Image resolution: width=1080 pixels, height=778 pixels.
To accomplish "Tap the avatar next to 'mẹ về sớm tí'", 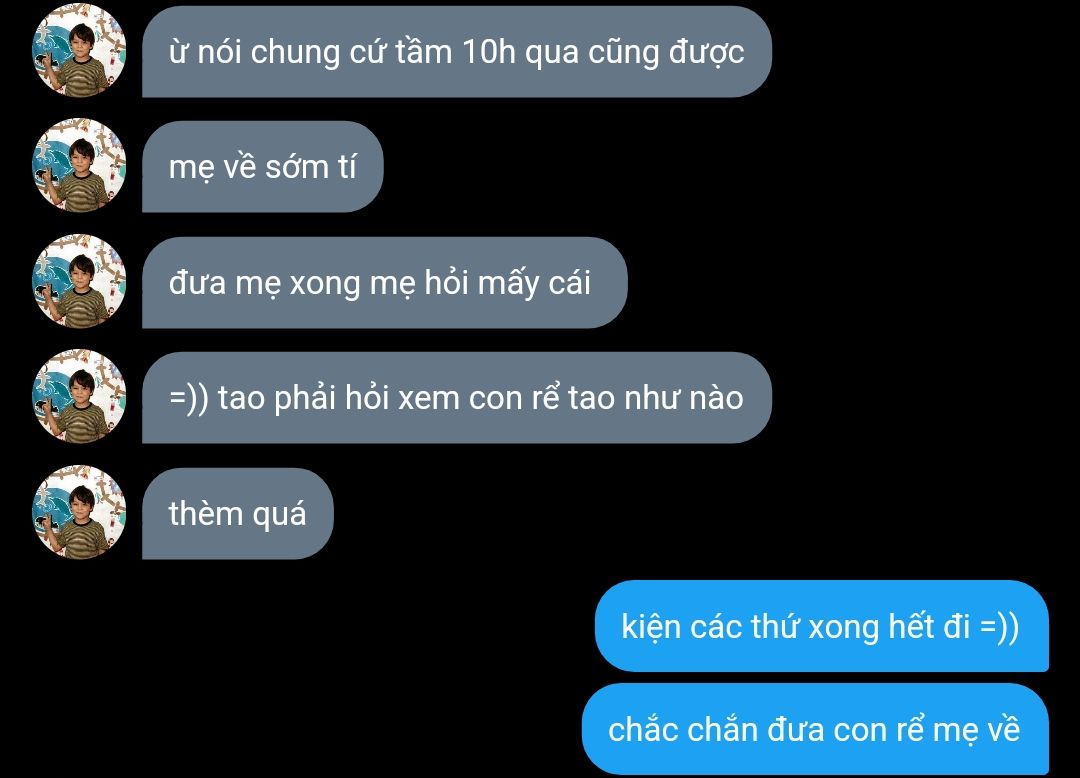I will (x=79, y=165).
